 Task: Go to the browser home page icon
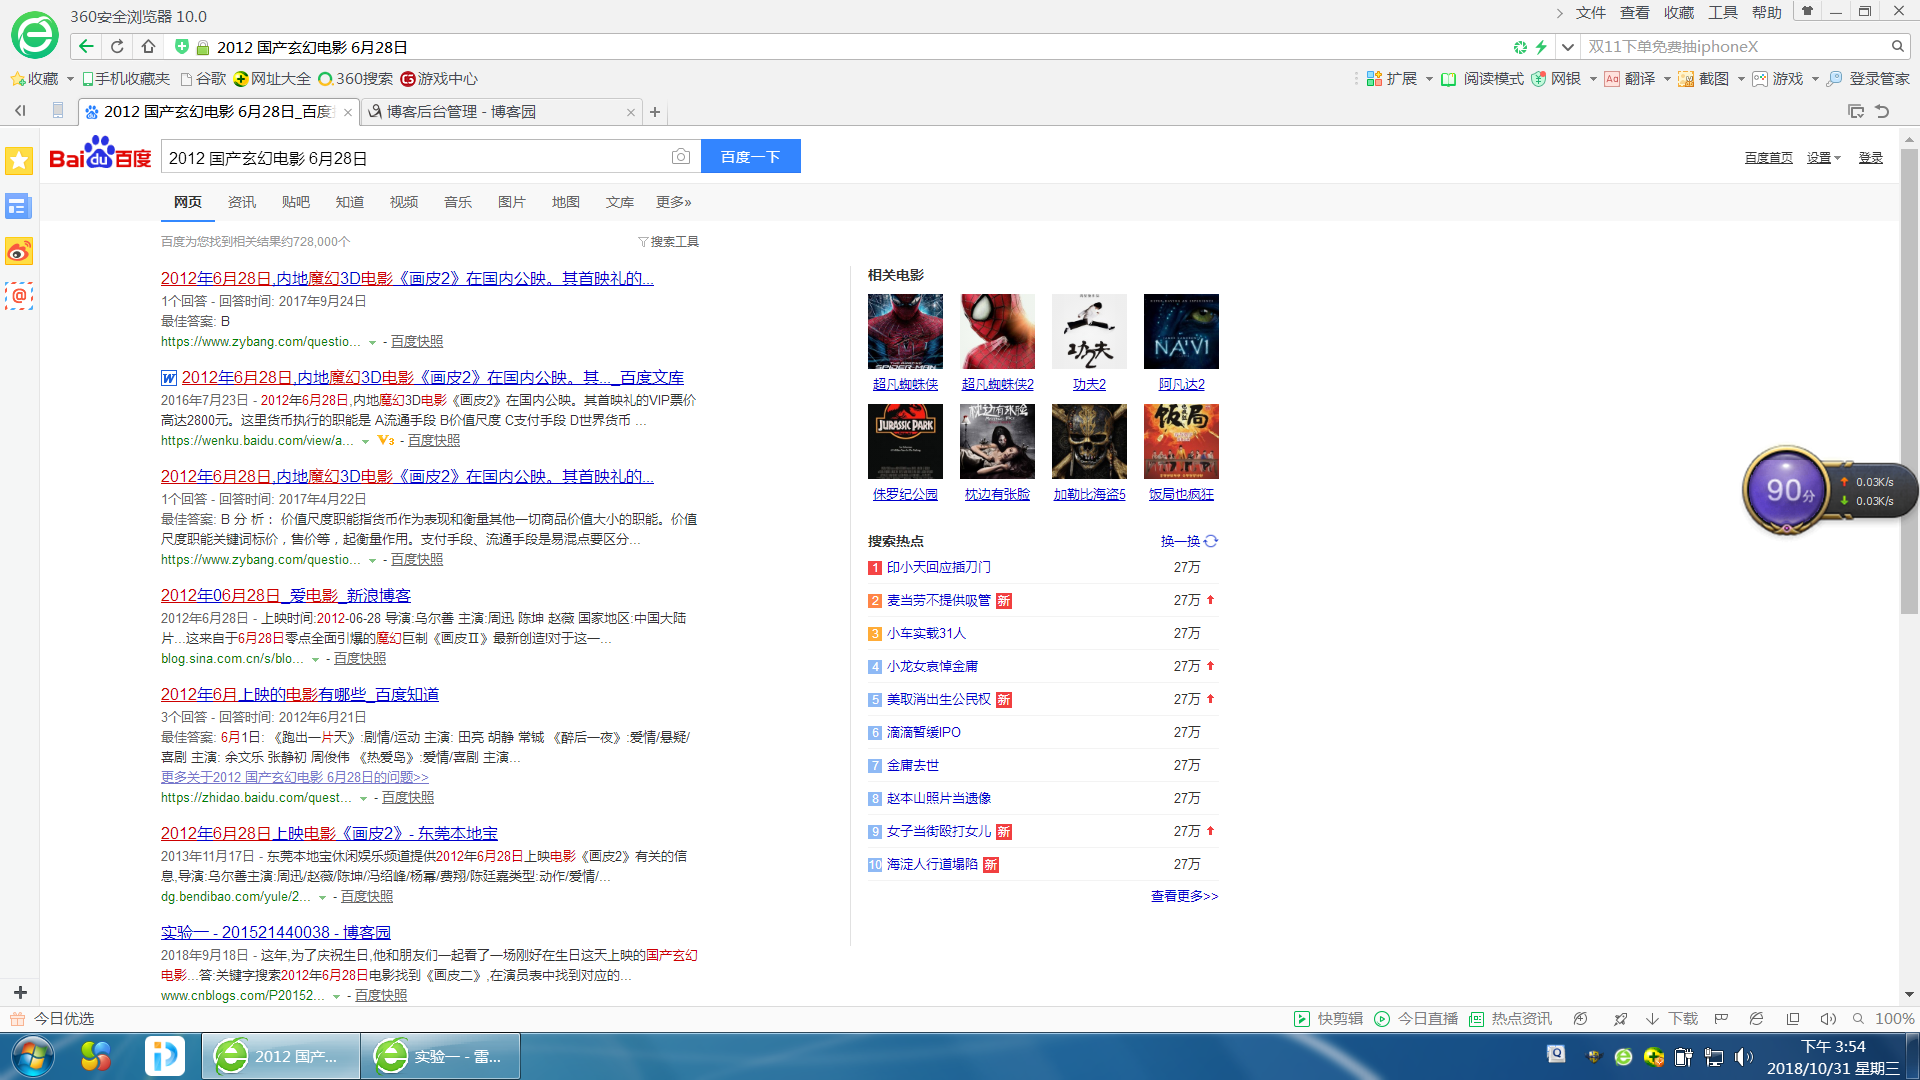point(148,47)
